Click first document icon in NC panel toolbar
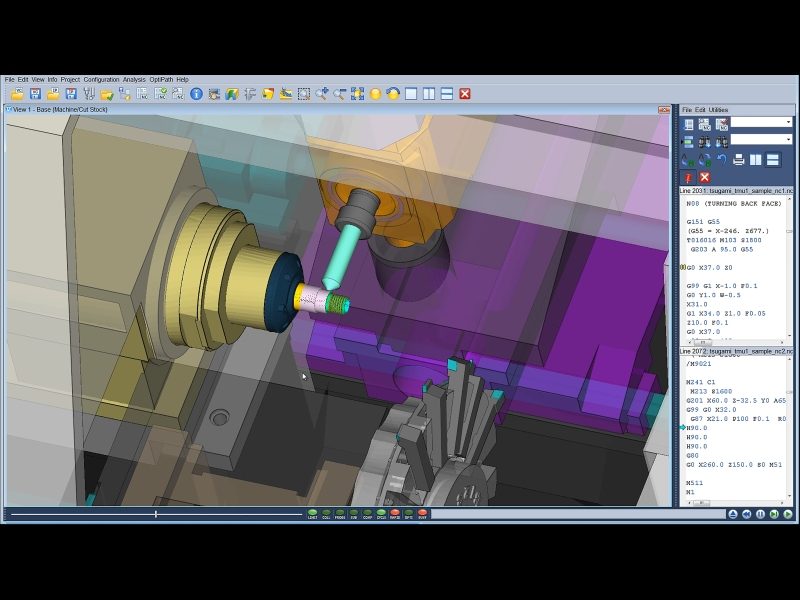This screenshot has width=800, height=600. pos(688,124)
